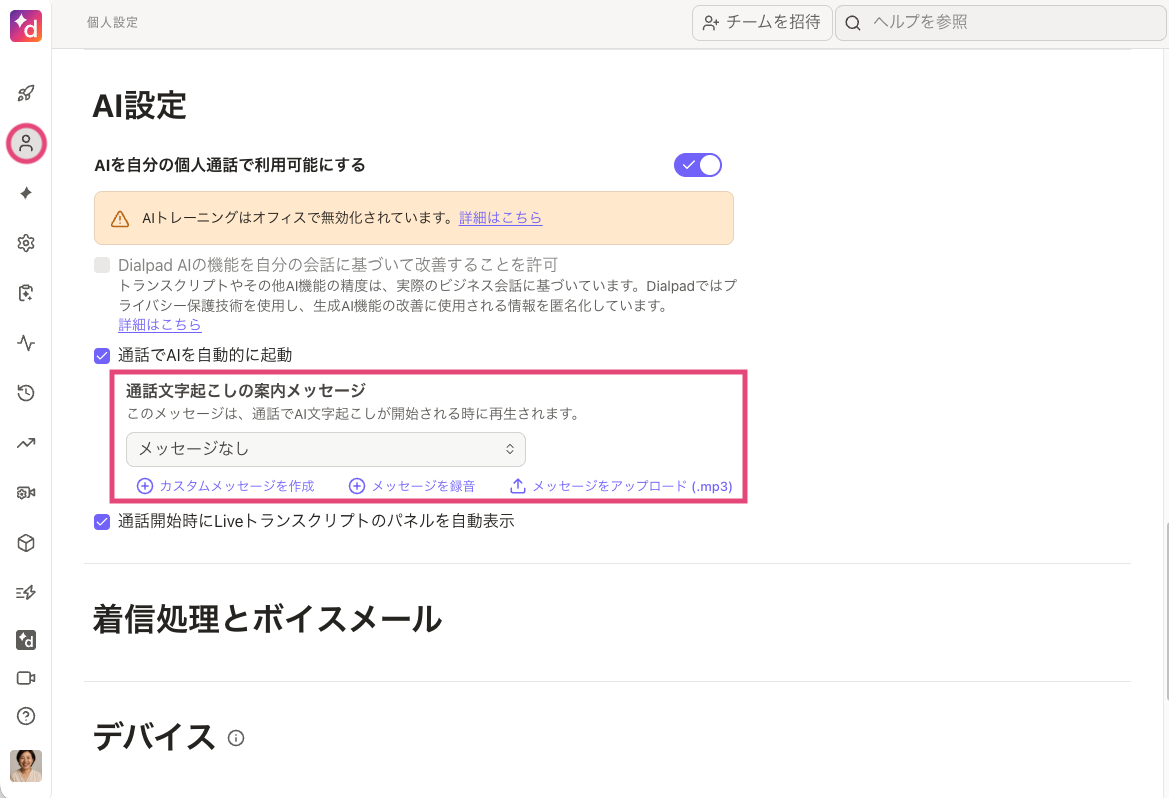Expand the デバイス section heading
Screen dimensions: 1169x798
coord(154,738)
